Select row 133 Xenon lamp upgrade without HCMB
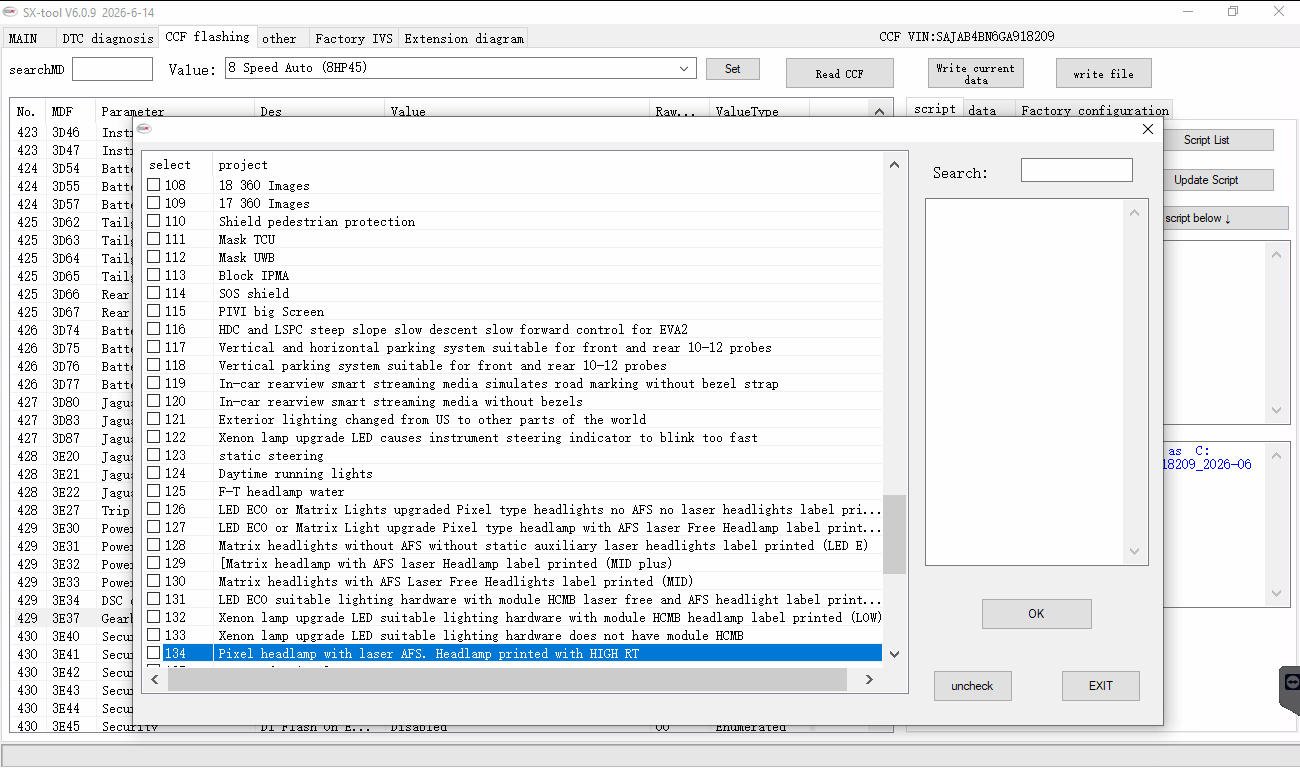 (x=514, y=635)
